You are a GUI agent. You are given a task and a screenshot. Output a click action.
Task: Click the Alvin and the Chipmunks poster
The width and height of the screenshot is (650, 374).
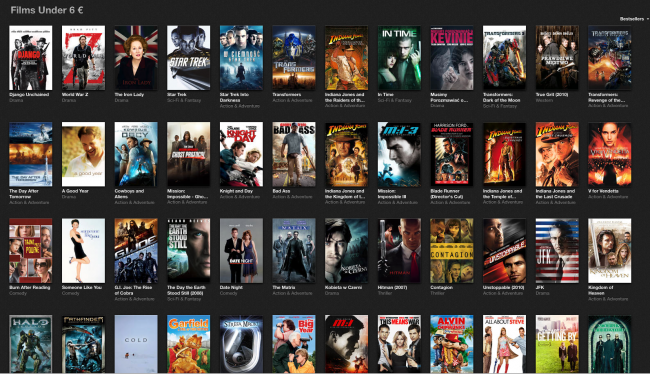pos(452,344)
